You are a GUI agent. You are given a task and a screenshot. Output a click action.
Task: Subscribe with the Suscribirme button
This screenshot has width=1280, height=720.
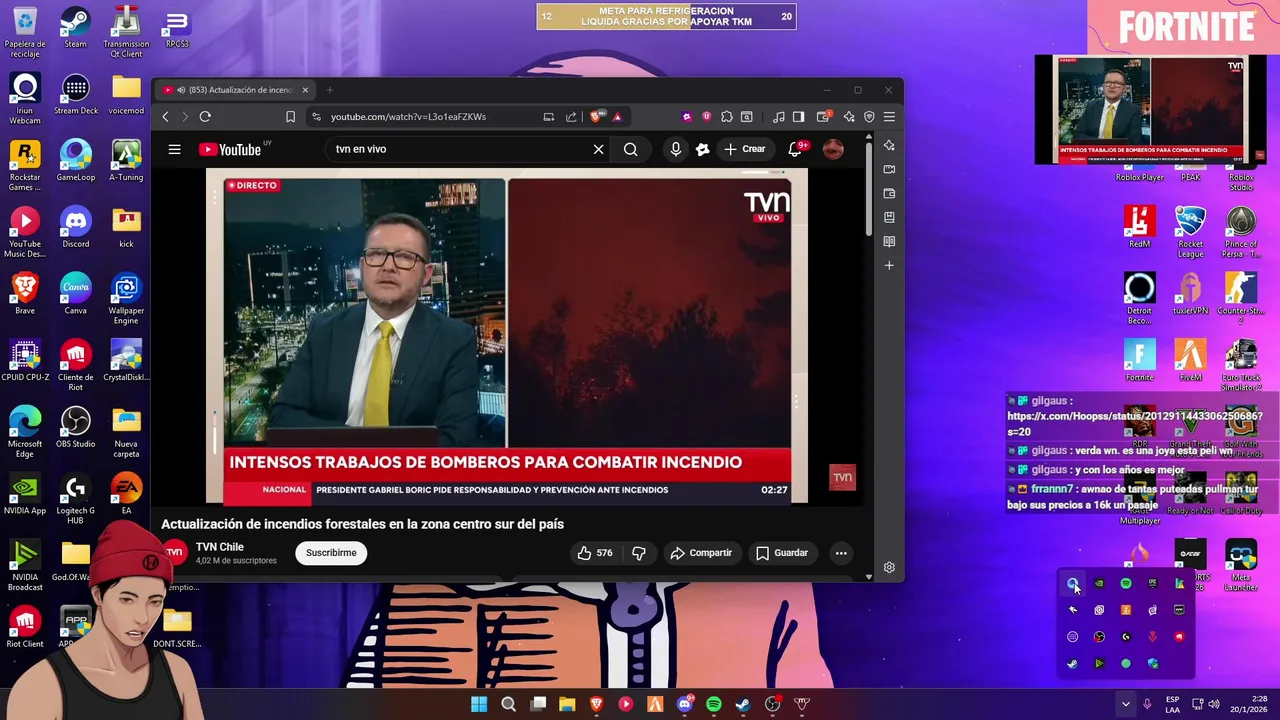(x=331, y=553)
